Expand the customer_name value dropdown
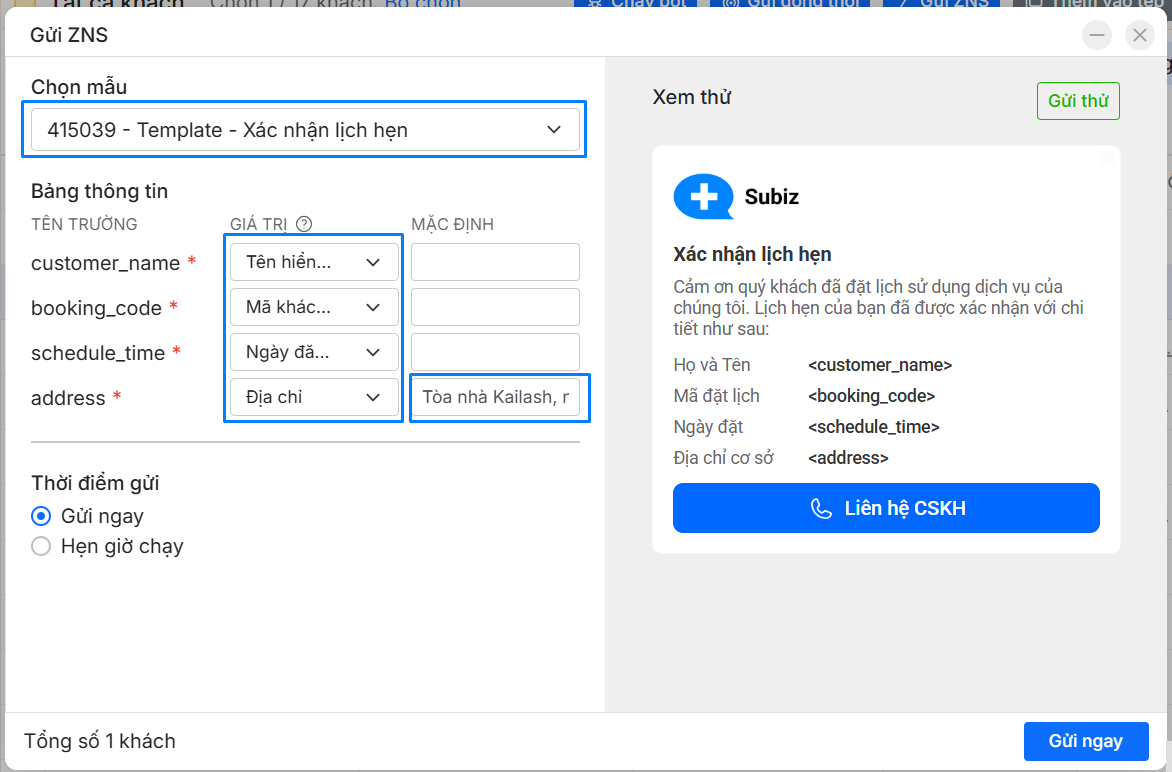1172x772 pixels. (x=314, y=262)
